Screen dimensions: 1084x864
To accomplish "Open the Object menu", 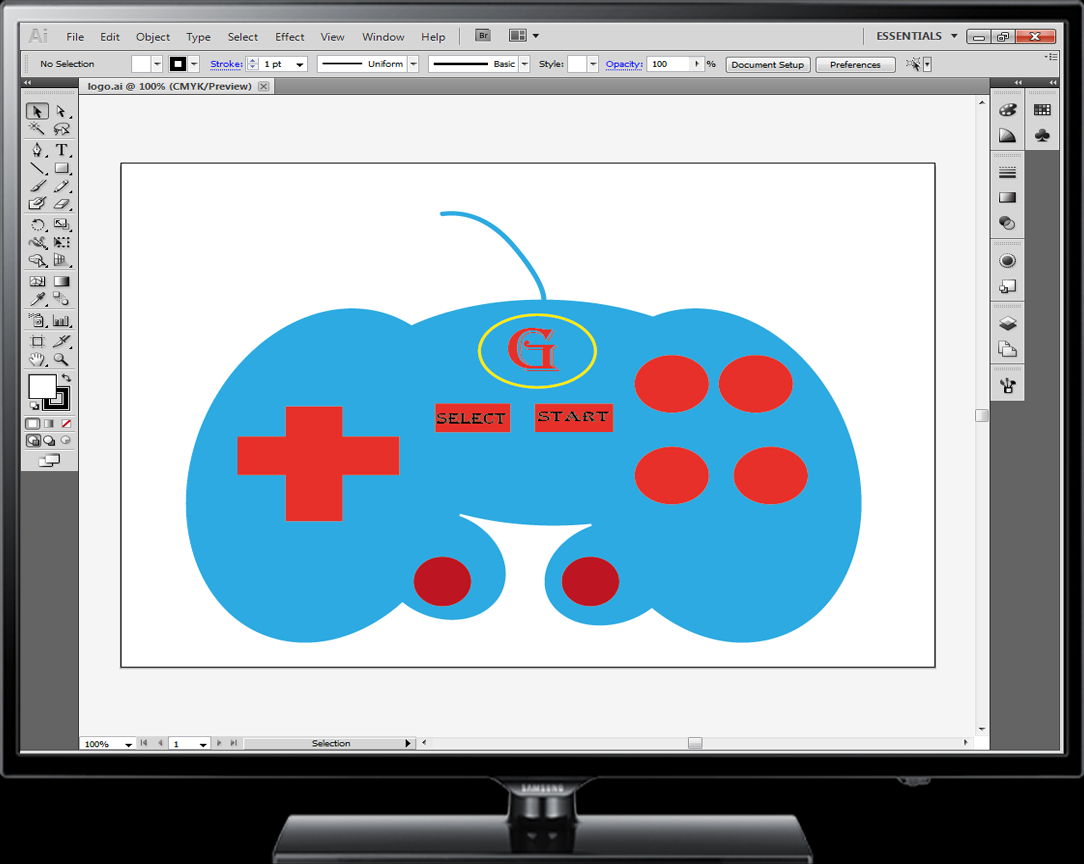I will tap(153, 37).
